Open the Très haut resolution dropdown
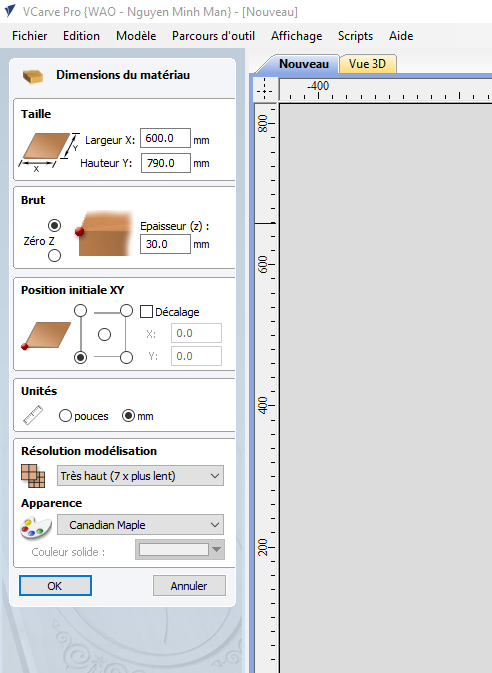This screenshot has width=492, height=673. (x=140, y=476)
